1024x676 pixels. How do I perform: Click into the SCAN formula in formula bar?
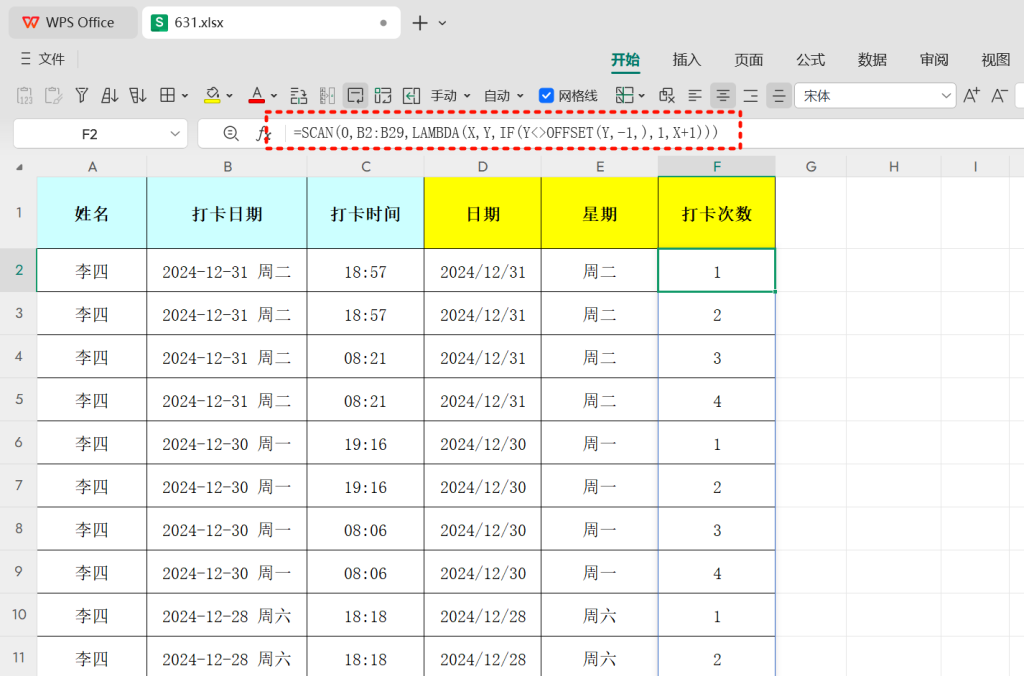coord(505,133)
